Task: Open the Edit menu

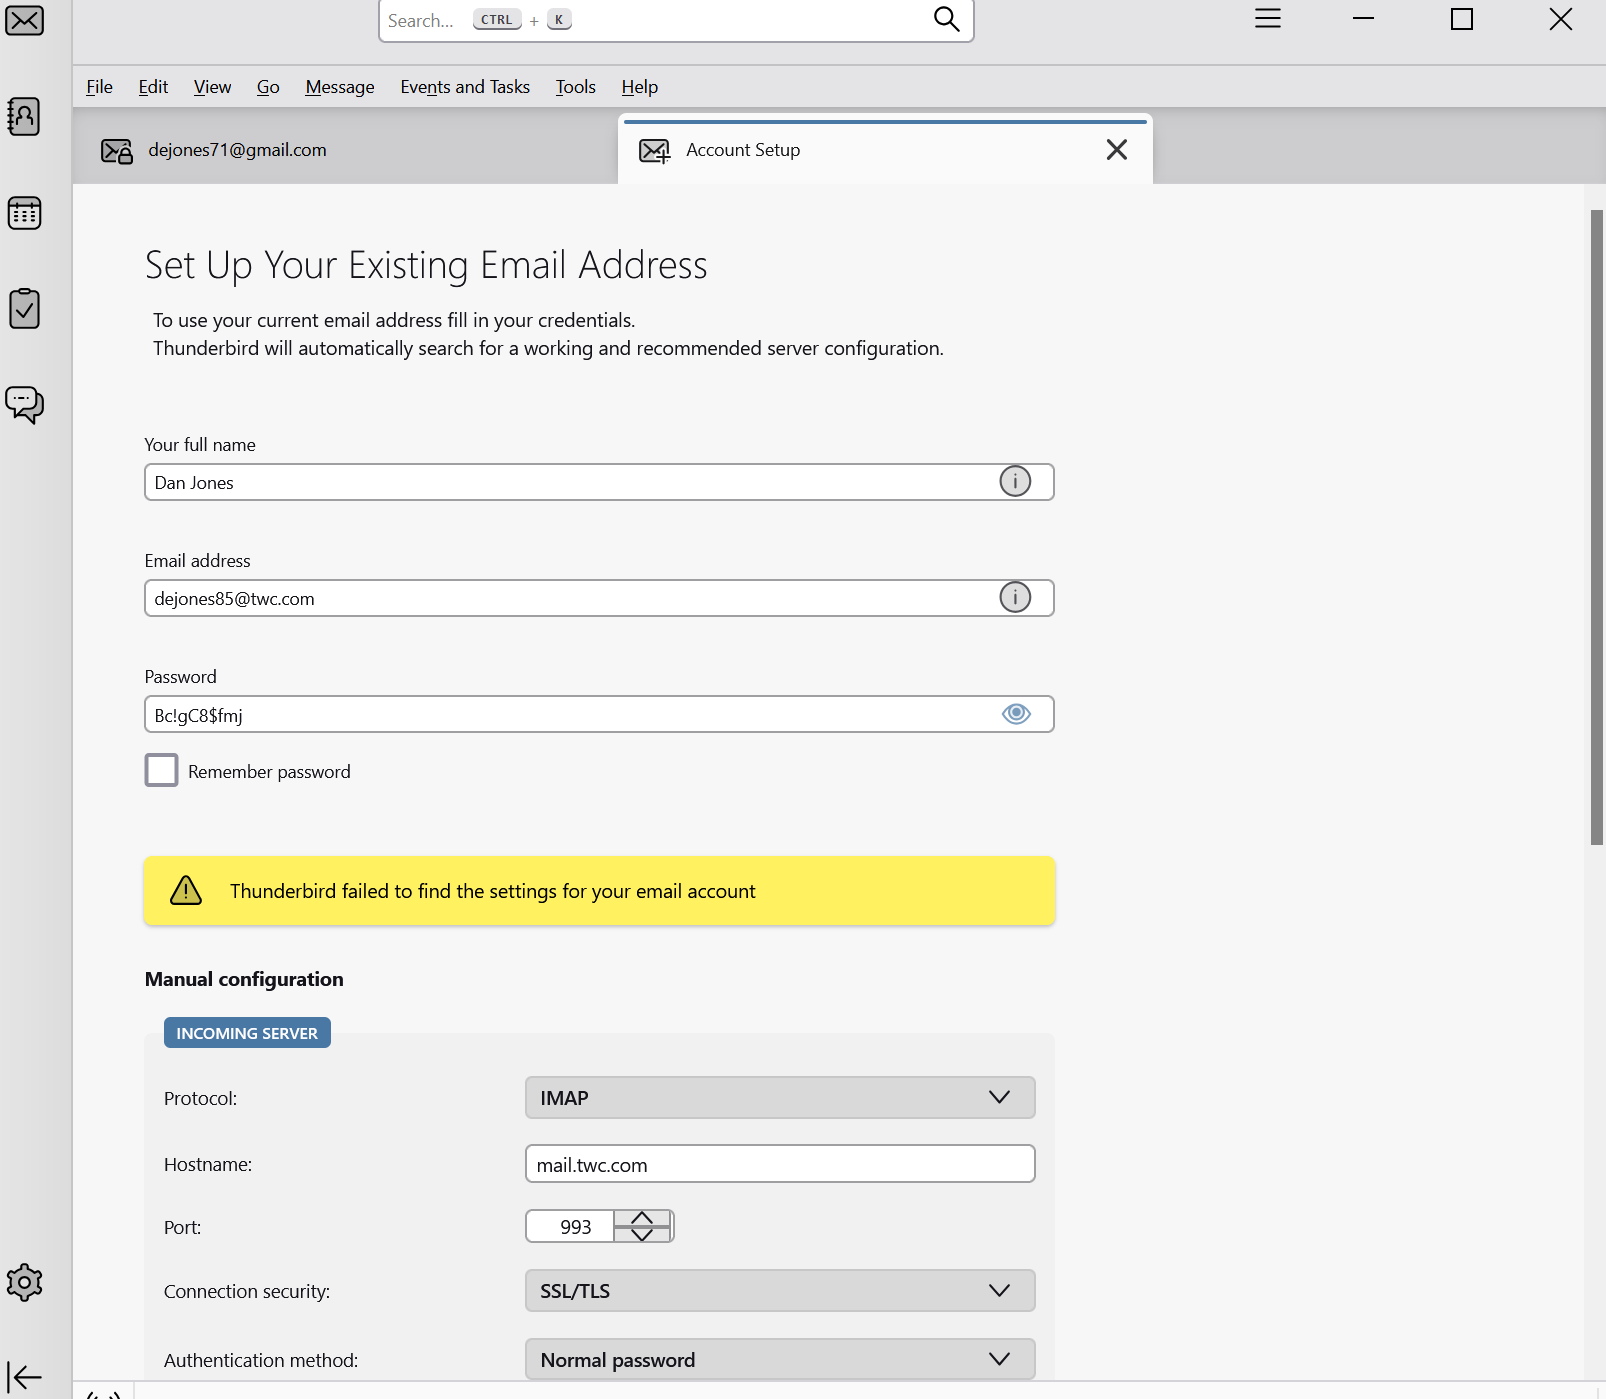Action: coord(153,87)
